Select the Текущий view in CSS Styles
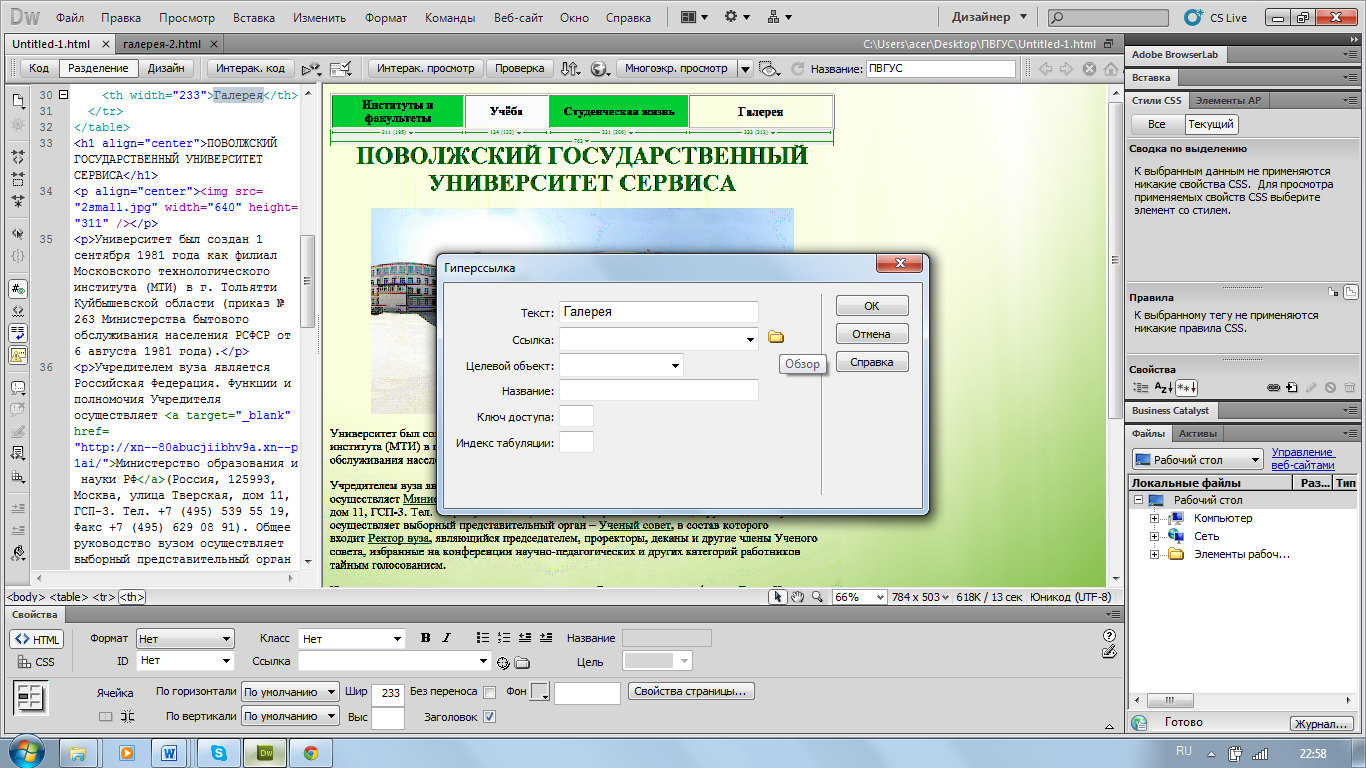Image resolution: width=1366 pixels, height=768 pixels. click(x=1211, y=124)
